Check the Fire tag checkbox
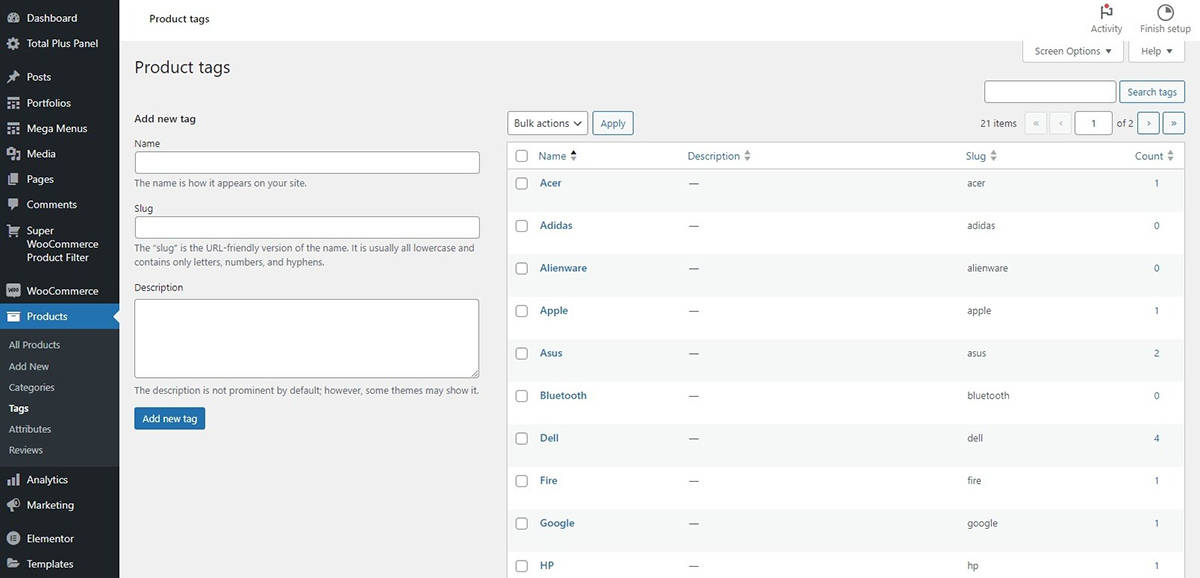The image size is (1200, 578). pyautogui.click(x=521, y=481)
